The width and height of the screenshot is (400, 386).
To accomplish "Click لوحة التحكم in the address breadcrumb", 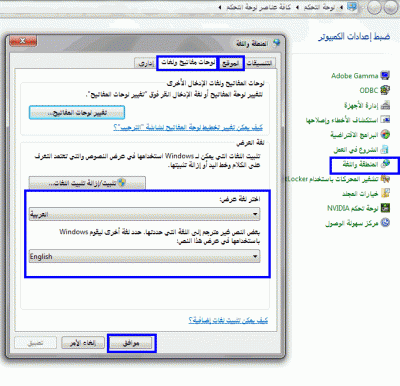I will pyautogui.click(x=319, y=7).
